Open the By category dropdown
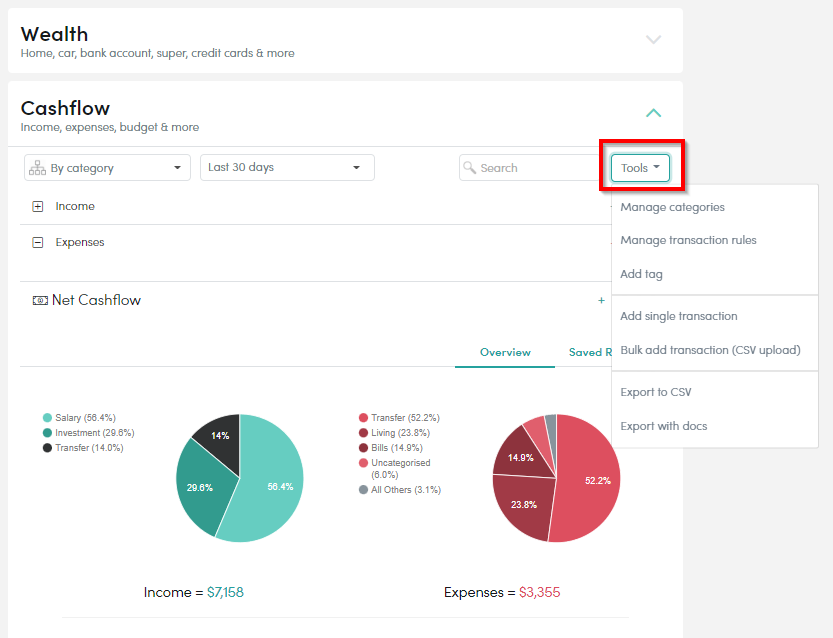The image size is (833, 638). click(x=107, y=168)
